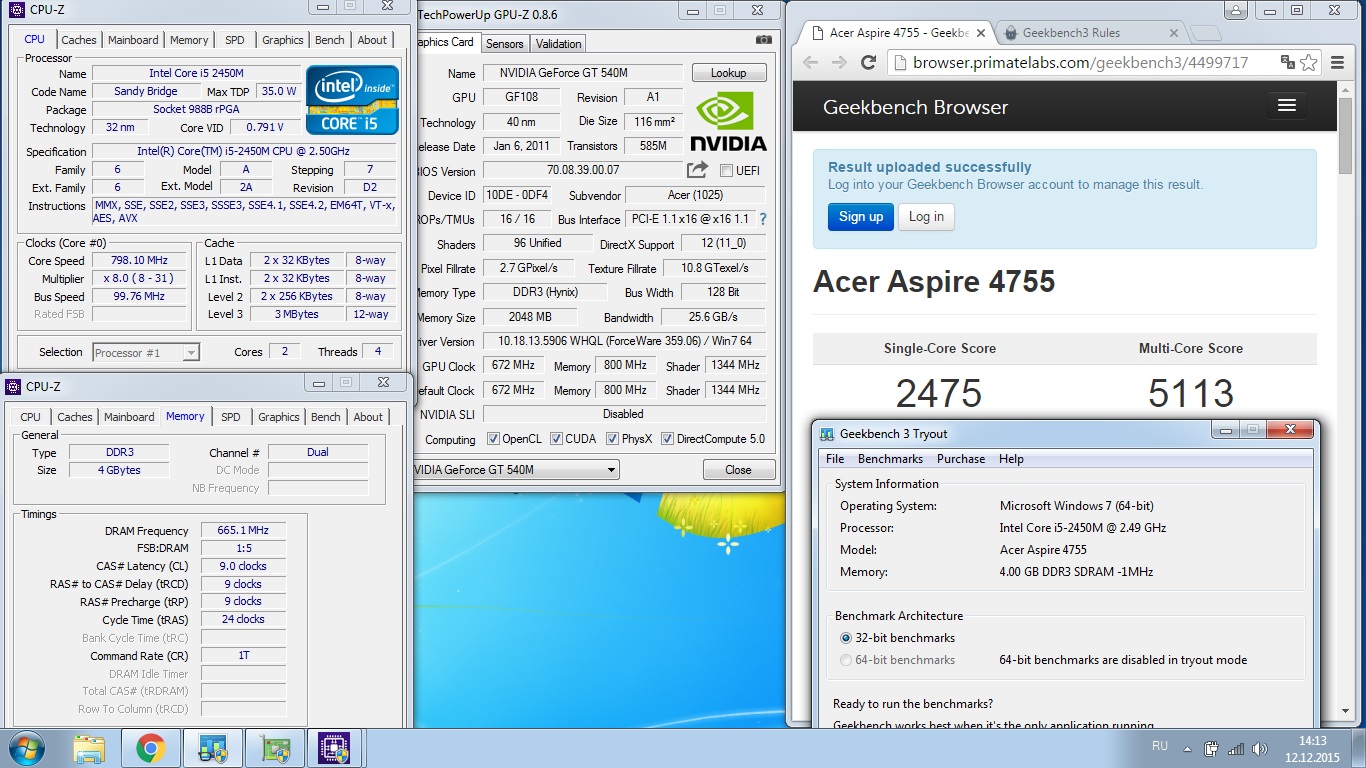Click the volume speaker tray icon
Screen dimensions: 1366x768
point(1260,748)
